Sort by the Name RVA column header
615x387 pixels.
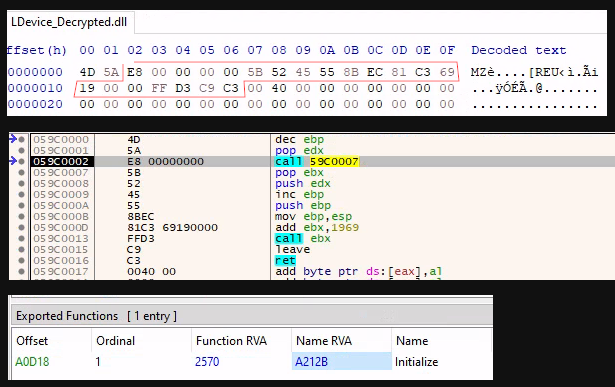(324, 341)
